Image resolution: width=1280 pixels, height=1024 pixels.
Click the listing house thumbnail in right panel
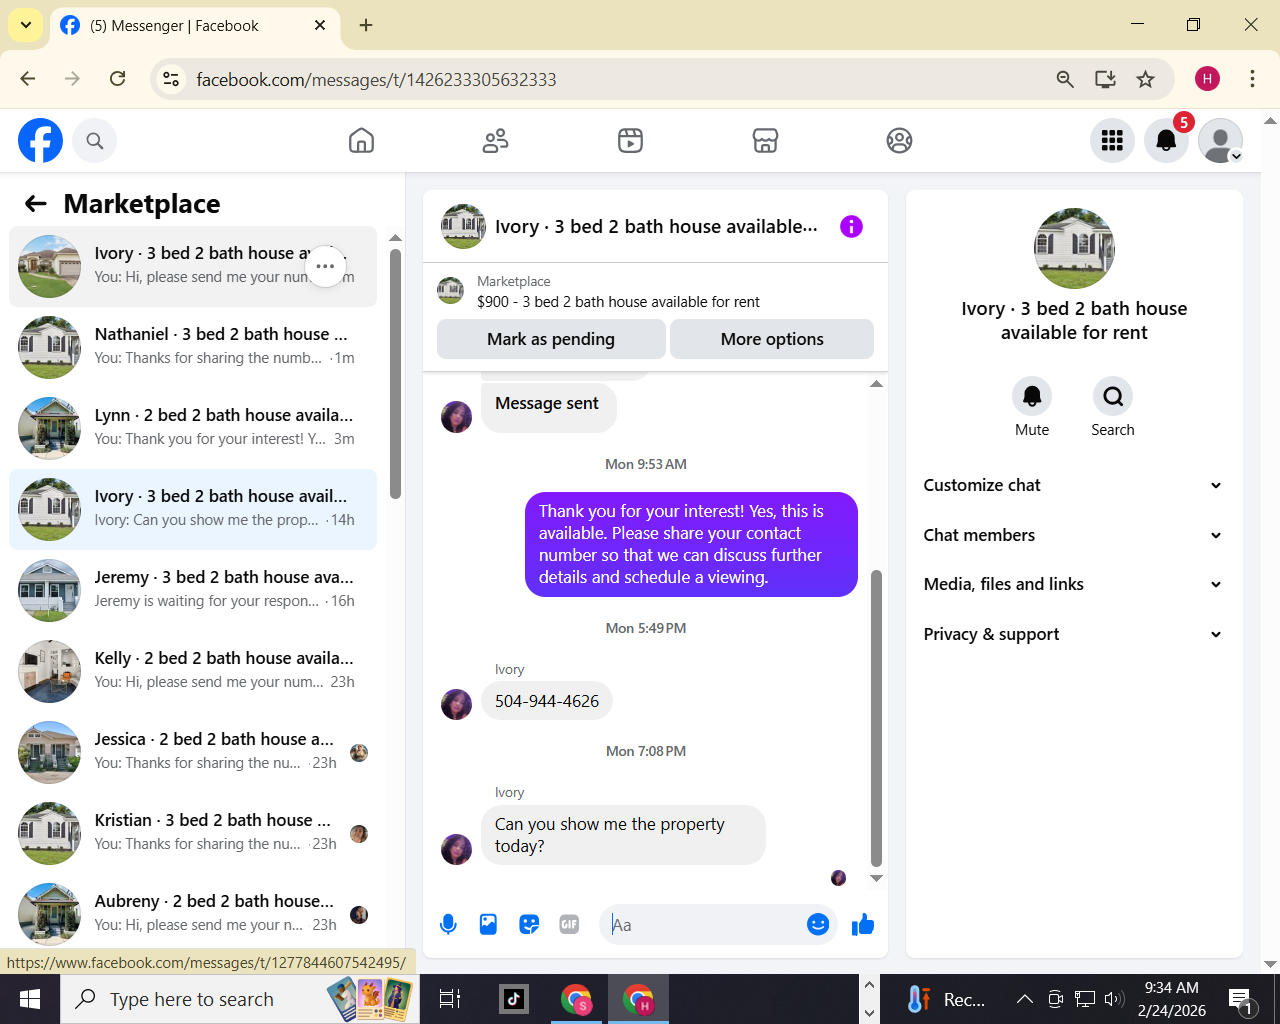[x=1074, y=248]
